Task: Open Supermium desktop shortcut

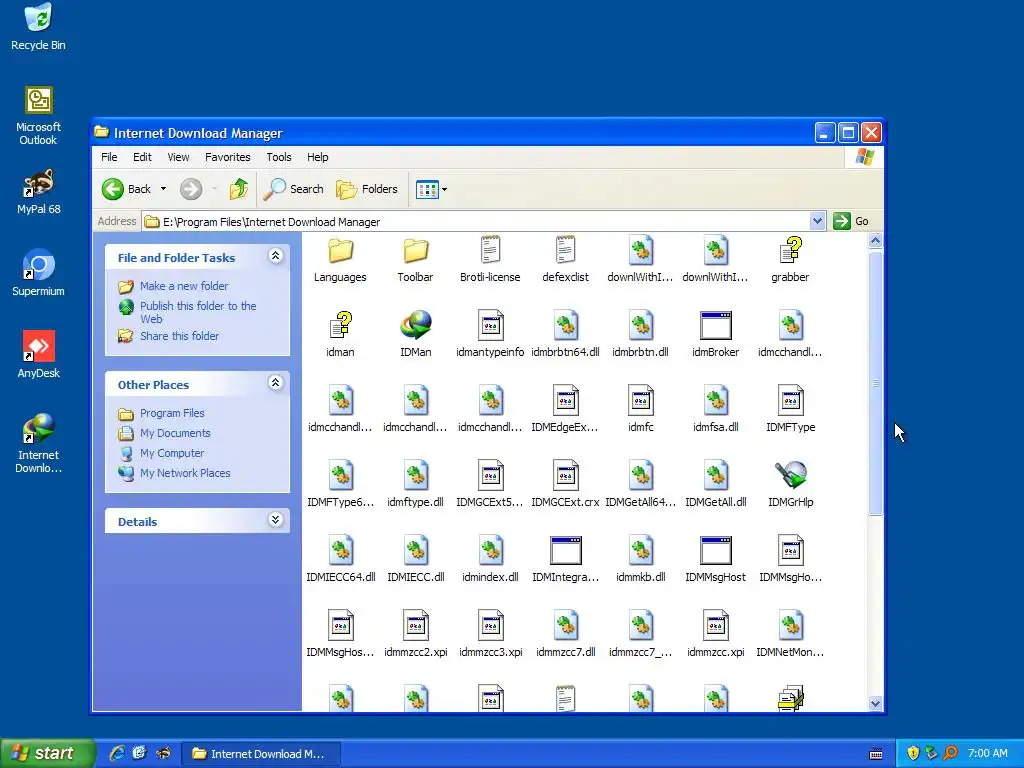Action: pyautogui.click(x=39, y=273)
